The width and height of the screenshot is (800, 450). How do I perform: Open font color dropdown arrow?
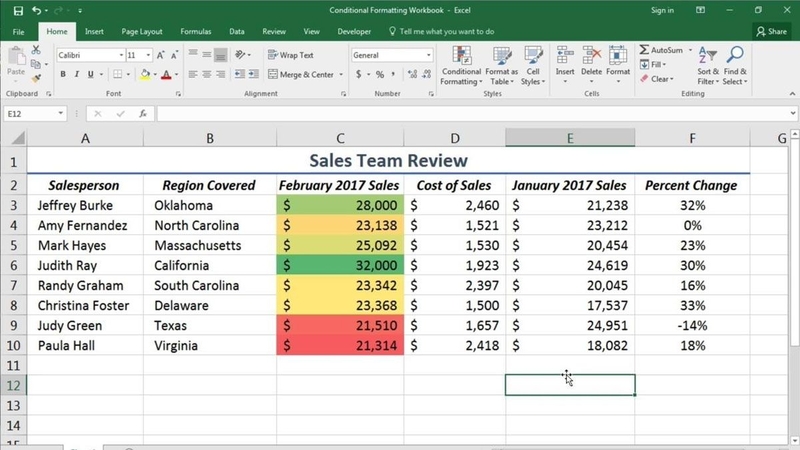point(177,74)
